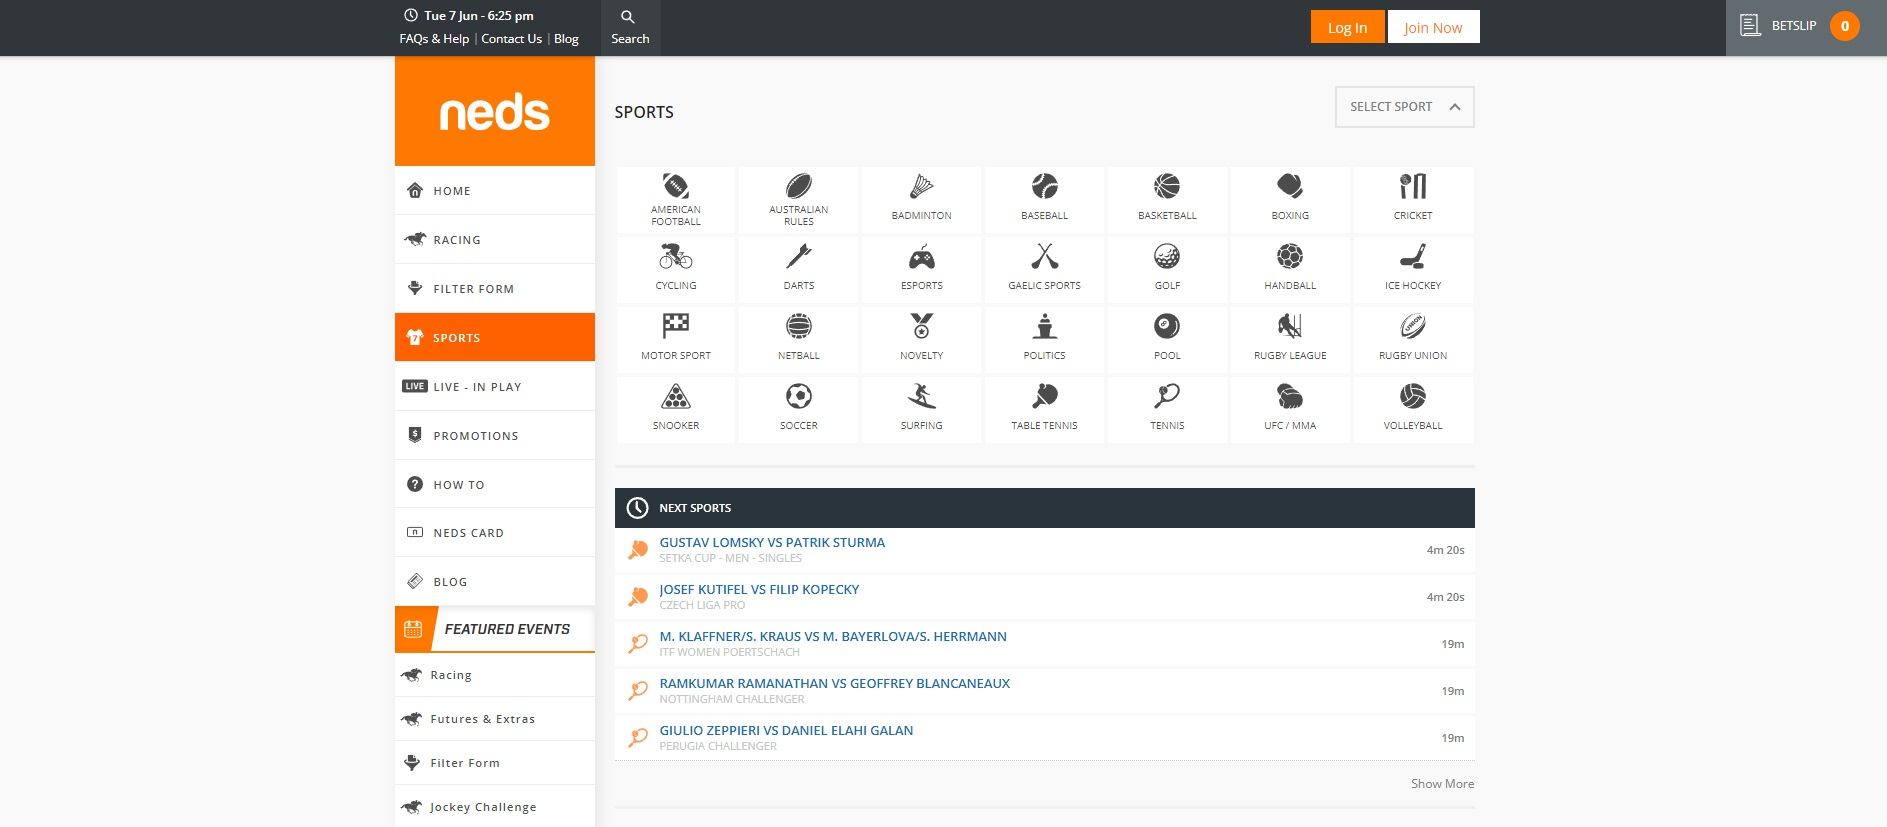Select the Cycling icon
The width and height of the screenshot is (1887, 827).
676,257
